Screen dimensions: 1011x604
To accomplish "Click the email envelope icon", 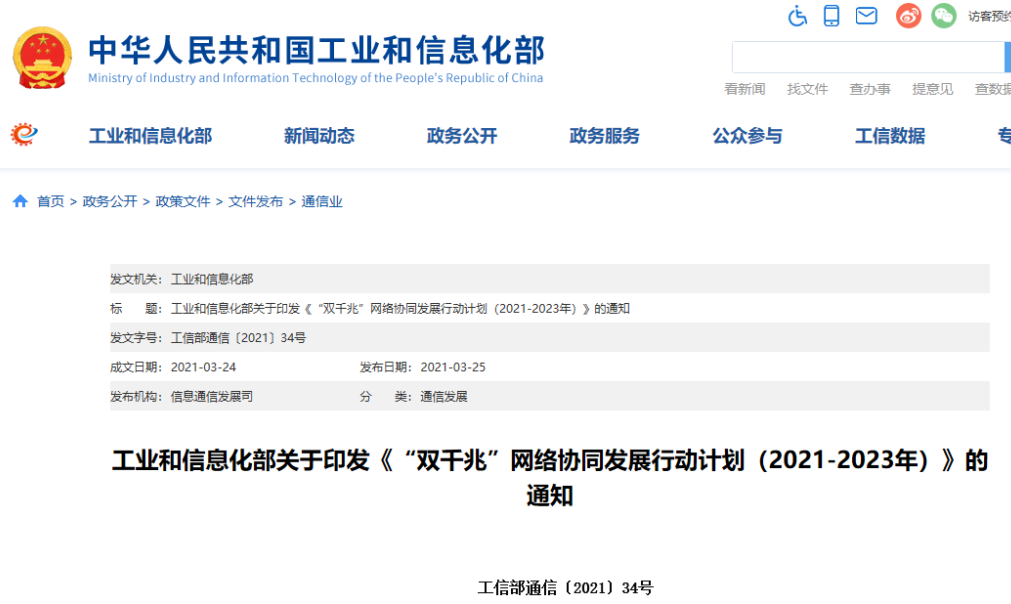I will 866,15.
